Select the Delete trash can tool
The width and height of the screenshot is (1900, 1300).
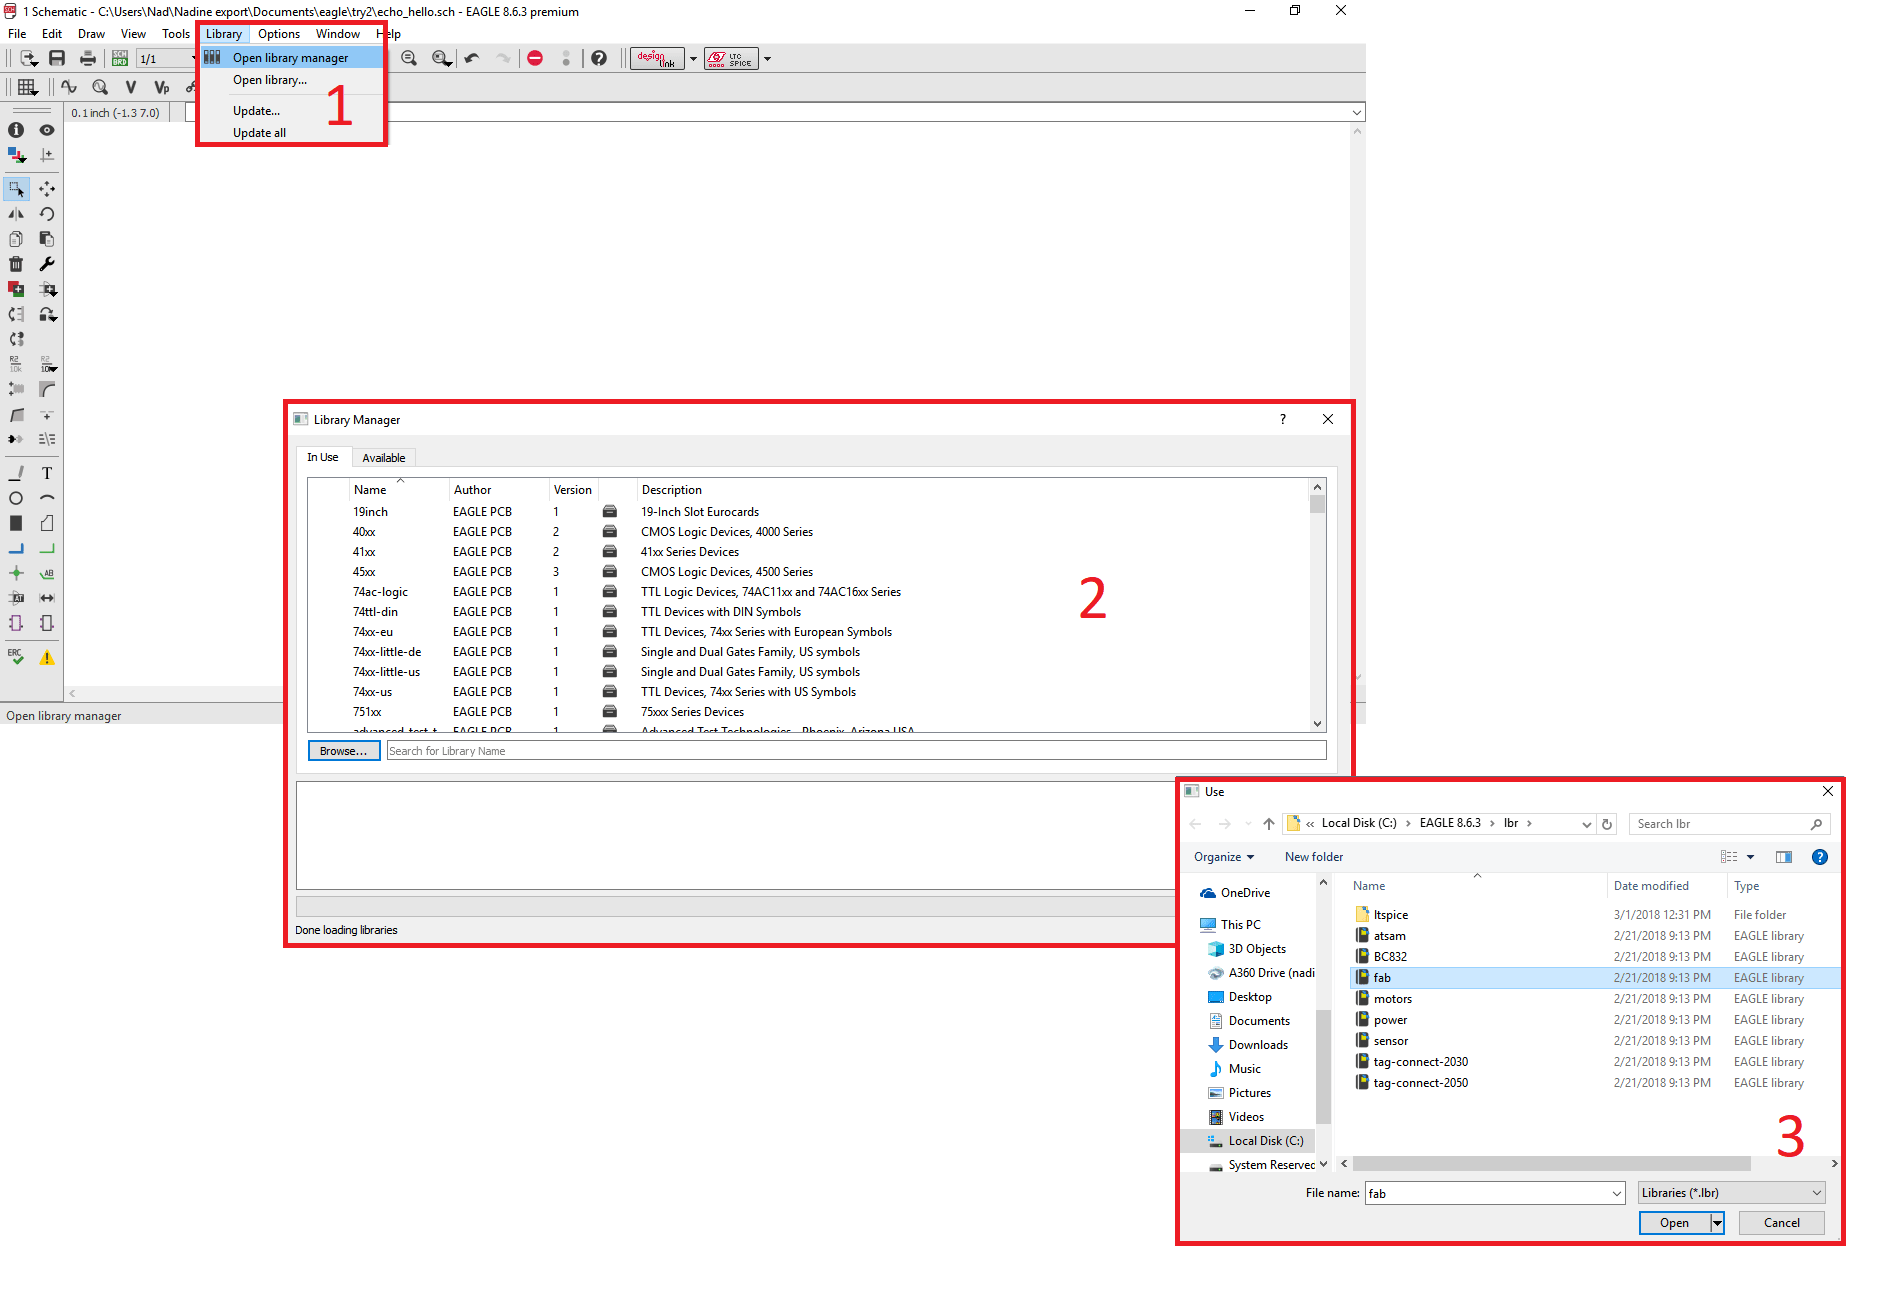click(16, 264)
